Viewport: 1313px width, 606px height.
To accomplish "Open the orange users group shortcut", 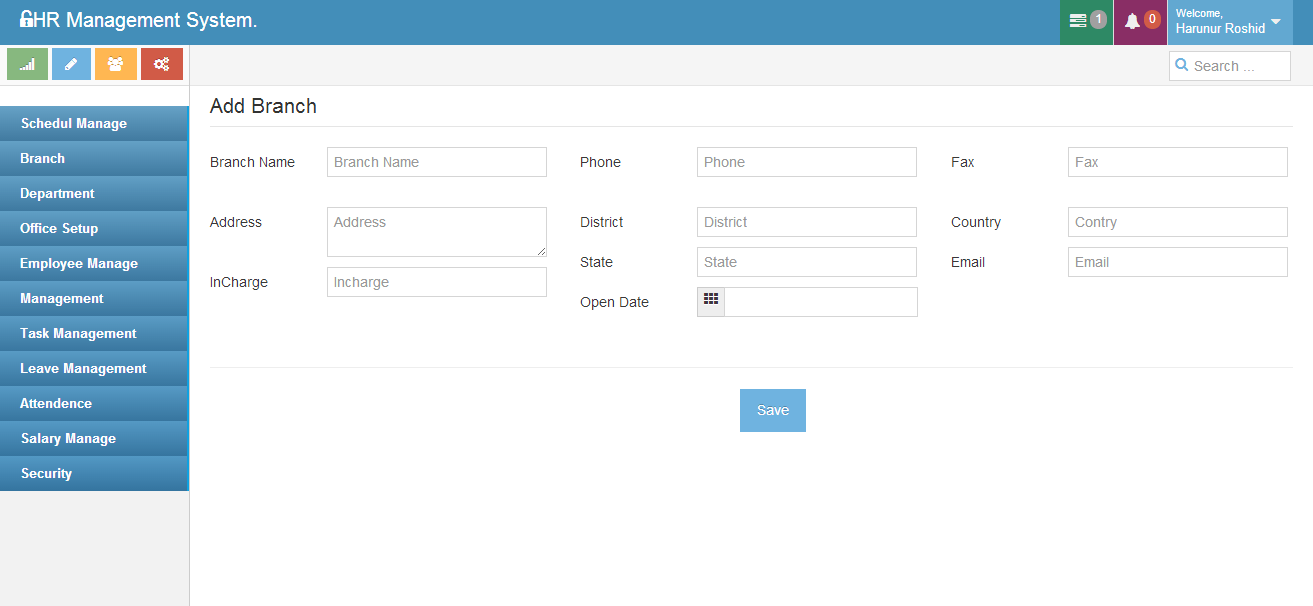I will tap(116, 64).
